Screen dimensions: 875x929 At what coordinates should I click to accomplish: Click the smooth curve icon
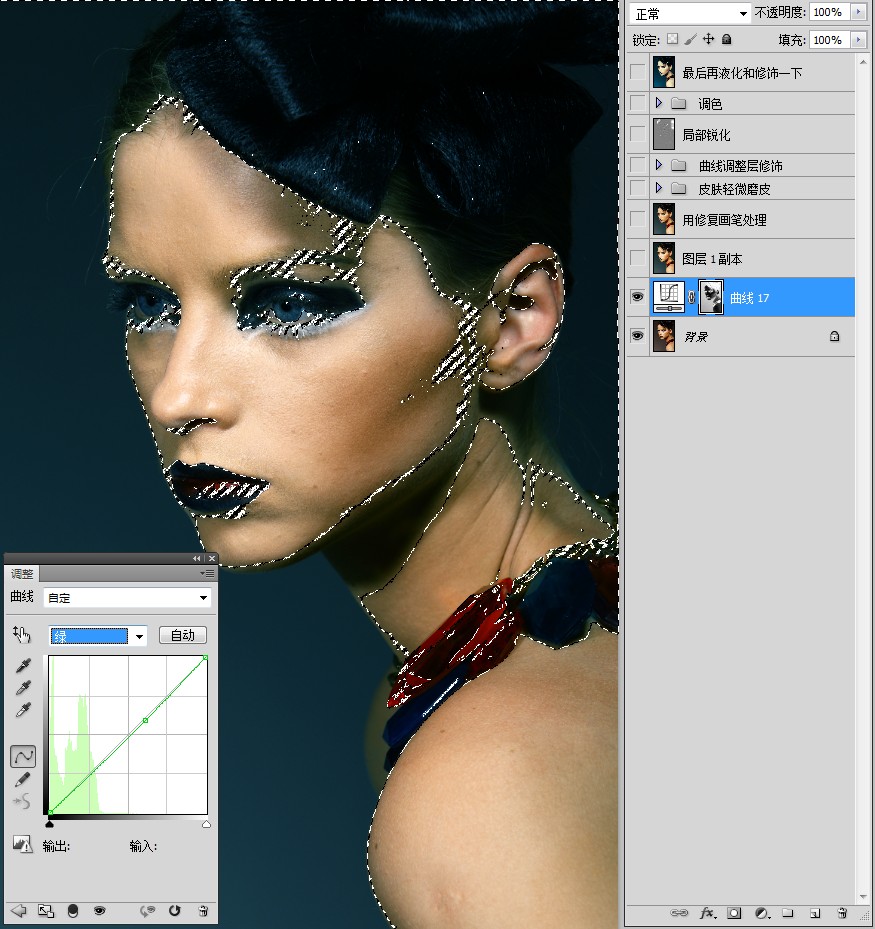point(22,802)
